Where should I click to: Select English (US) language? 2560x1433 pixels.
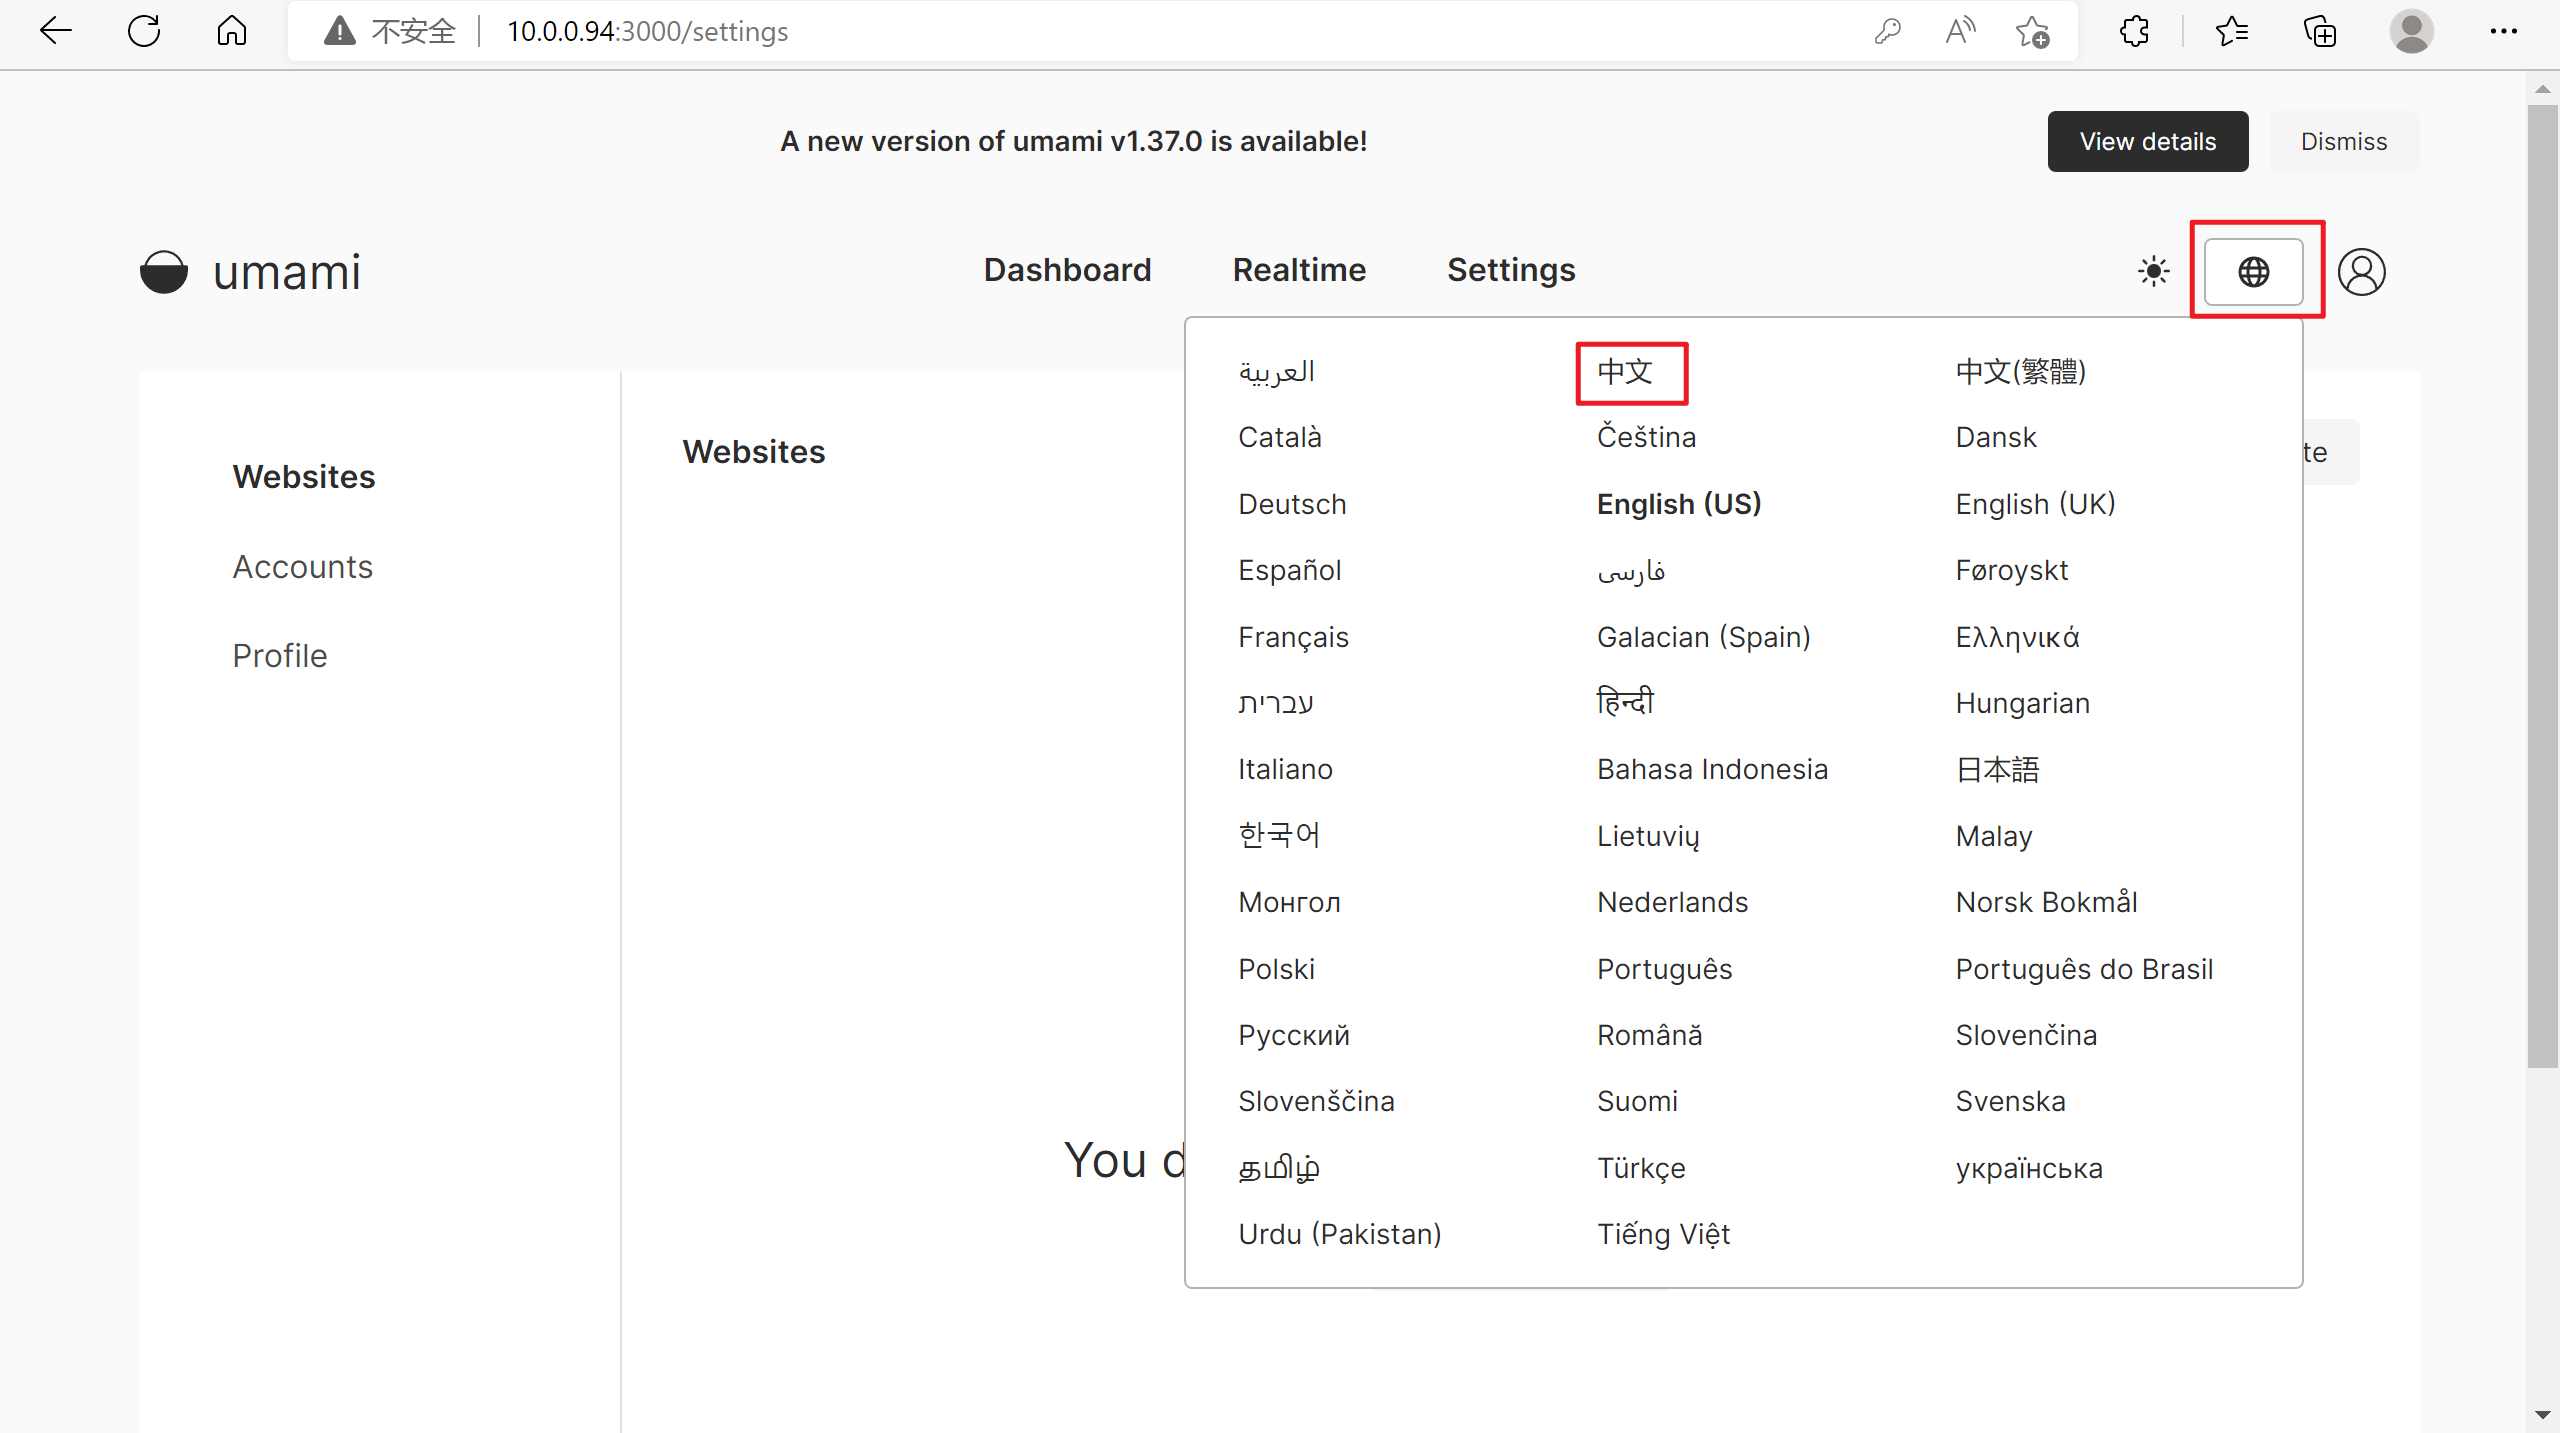pyautogui.click(x=1679, y=504)
